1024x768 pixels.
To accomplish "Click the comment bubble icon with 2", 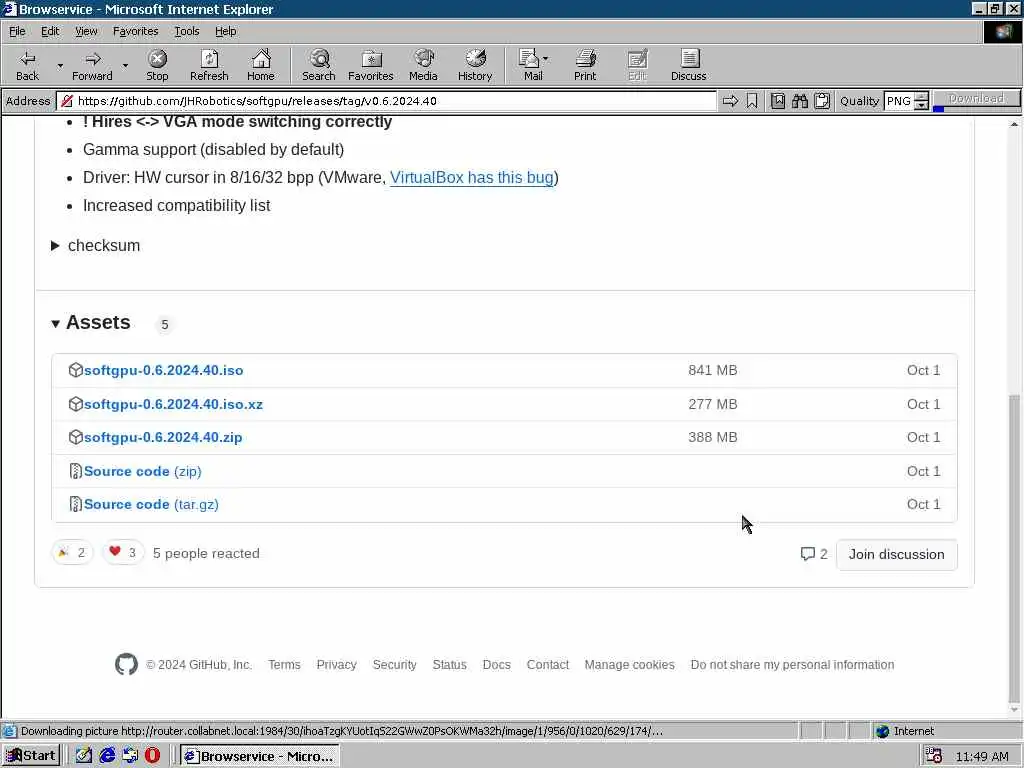I will tap(808, 554).
